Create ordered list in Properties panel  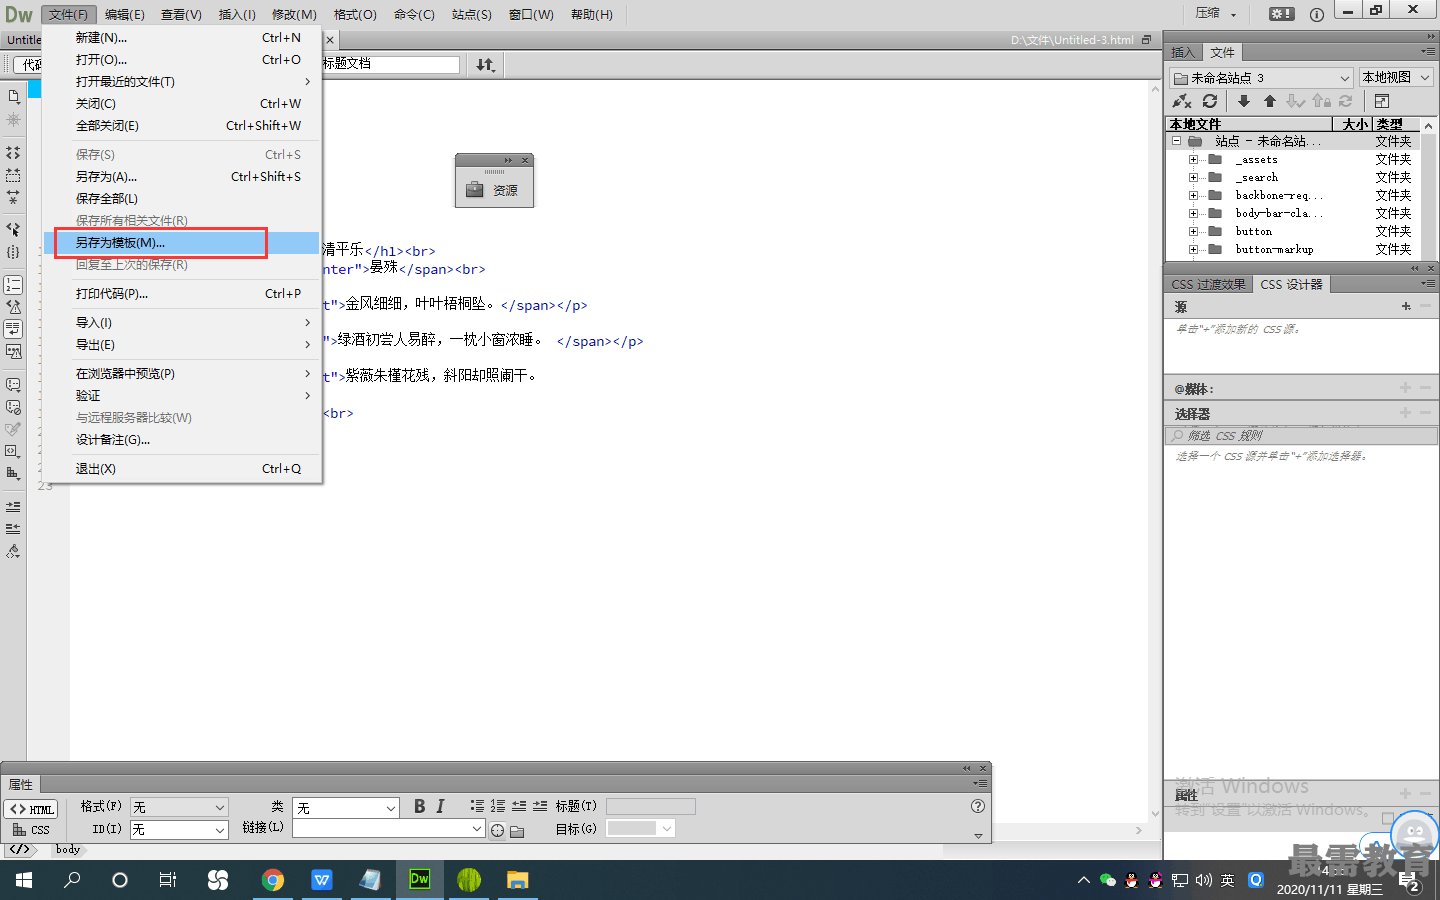coord(498,806)
